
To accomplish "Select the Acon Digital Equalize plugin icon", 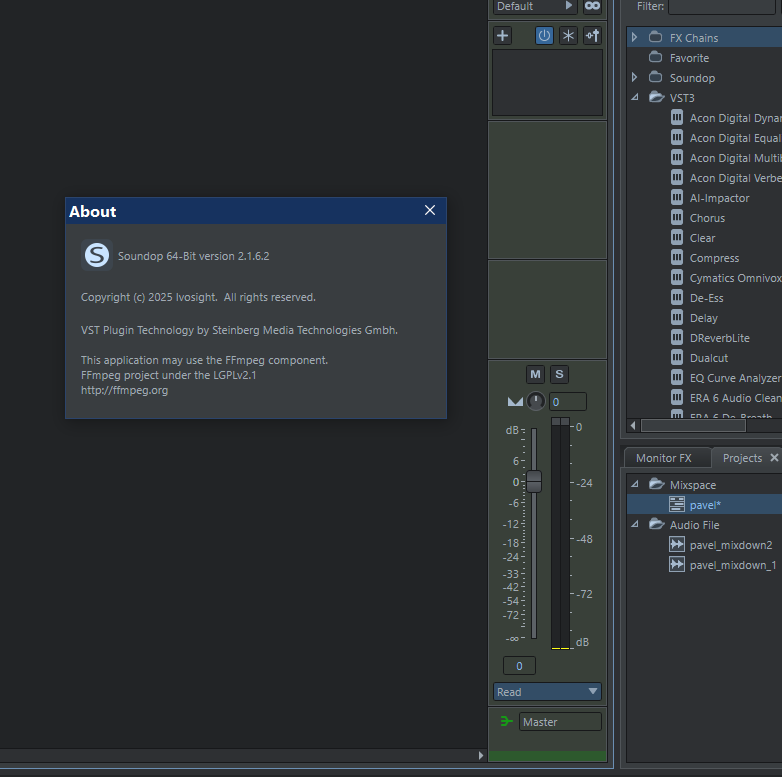I will (677, 138).
